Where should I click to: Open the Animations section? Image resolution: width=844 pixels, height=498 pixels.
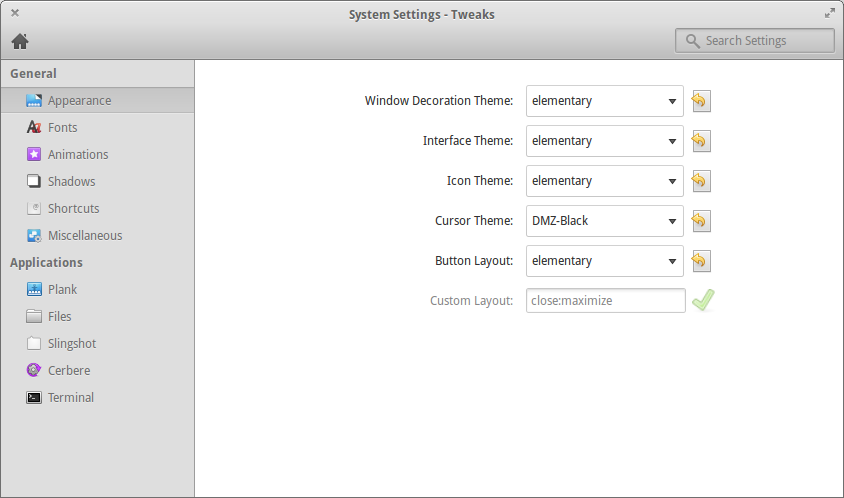(x=97, y=155)
